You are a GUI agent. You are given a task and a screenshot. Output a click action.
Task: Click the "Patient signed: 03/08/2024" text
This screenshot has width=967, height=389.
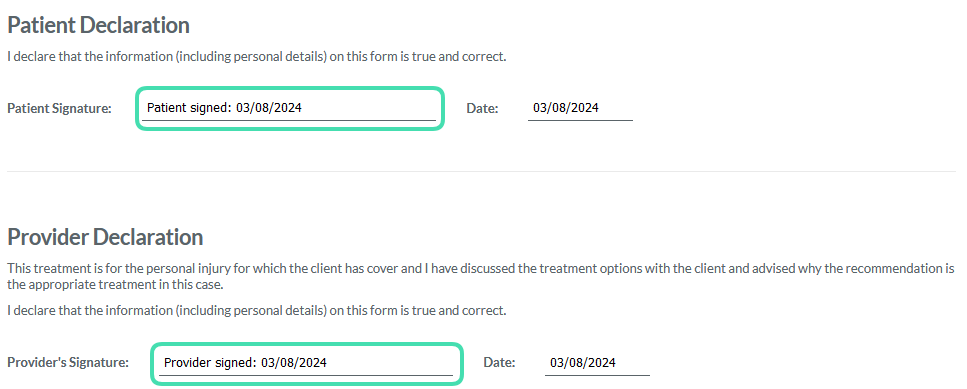(x=224, y=108)
